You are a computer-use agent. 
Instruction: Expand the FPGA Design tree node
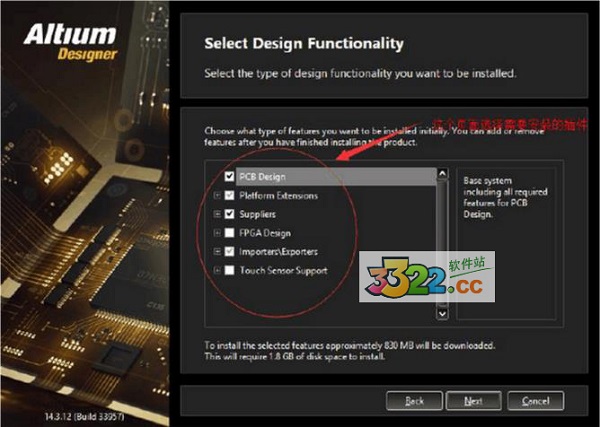(x=217, y=233)
